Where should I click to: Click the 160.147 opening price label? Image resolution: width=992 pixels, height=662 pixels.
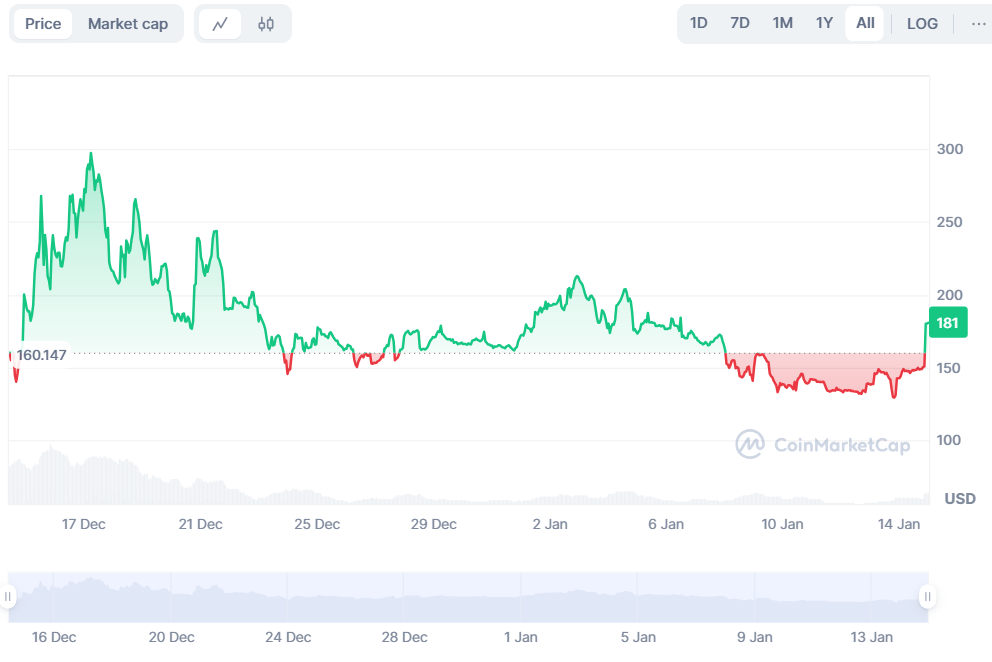pos(41,354)
